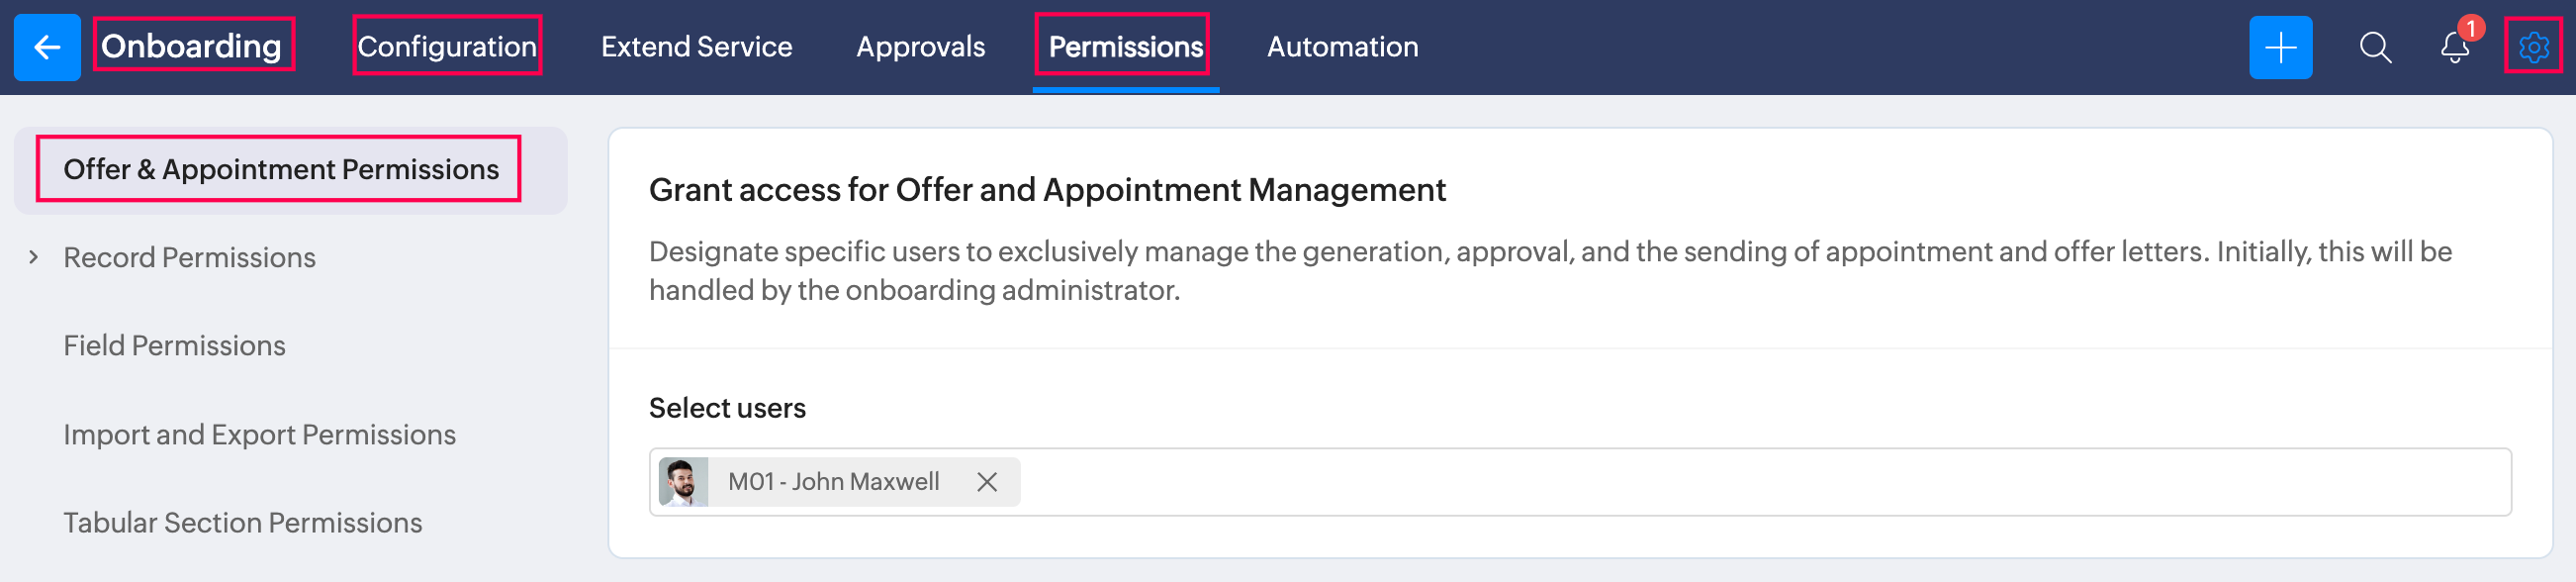Open the settings gear icon
The width and height of the screenshot is (2576, 582).
(2533, 47)
